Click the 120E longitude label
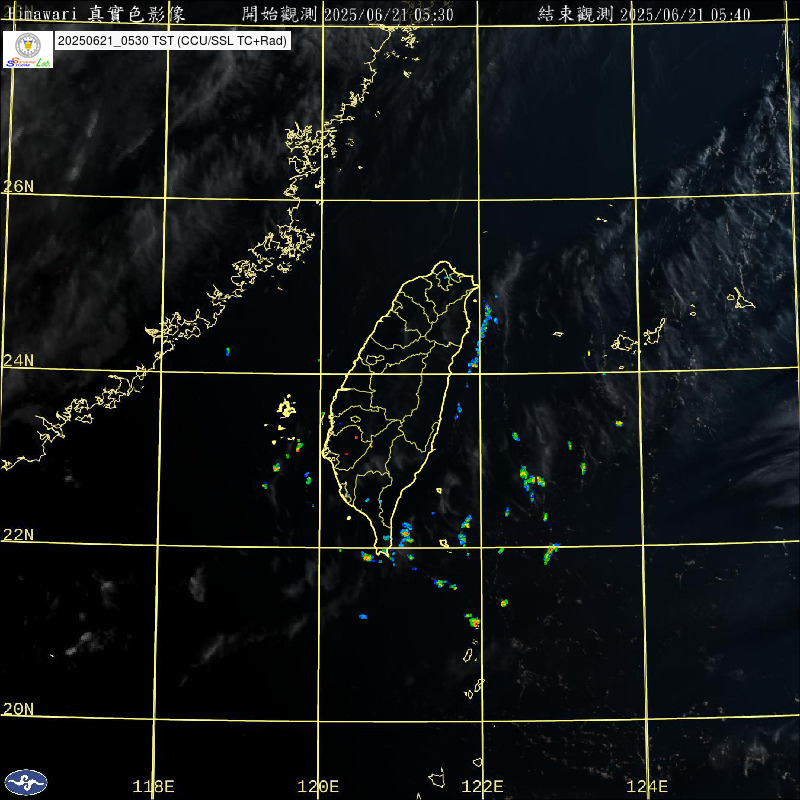 [x=318, y=786]
